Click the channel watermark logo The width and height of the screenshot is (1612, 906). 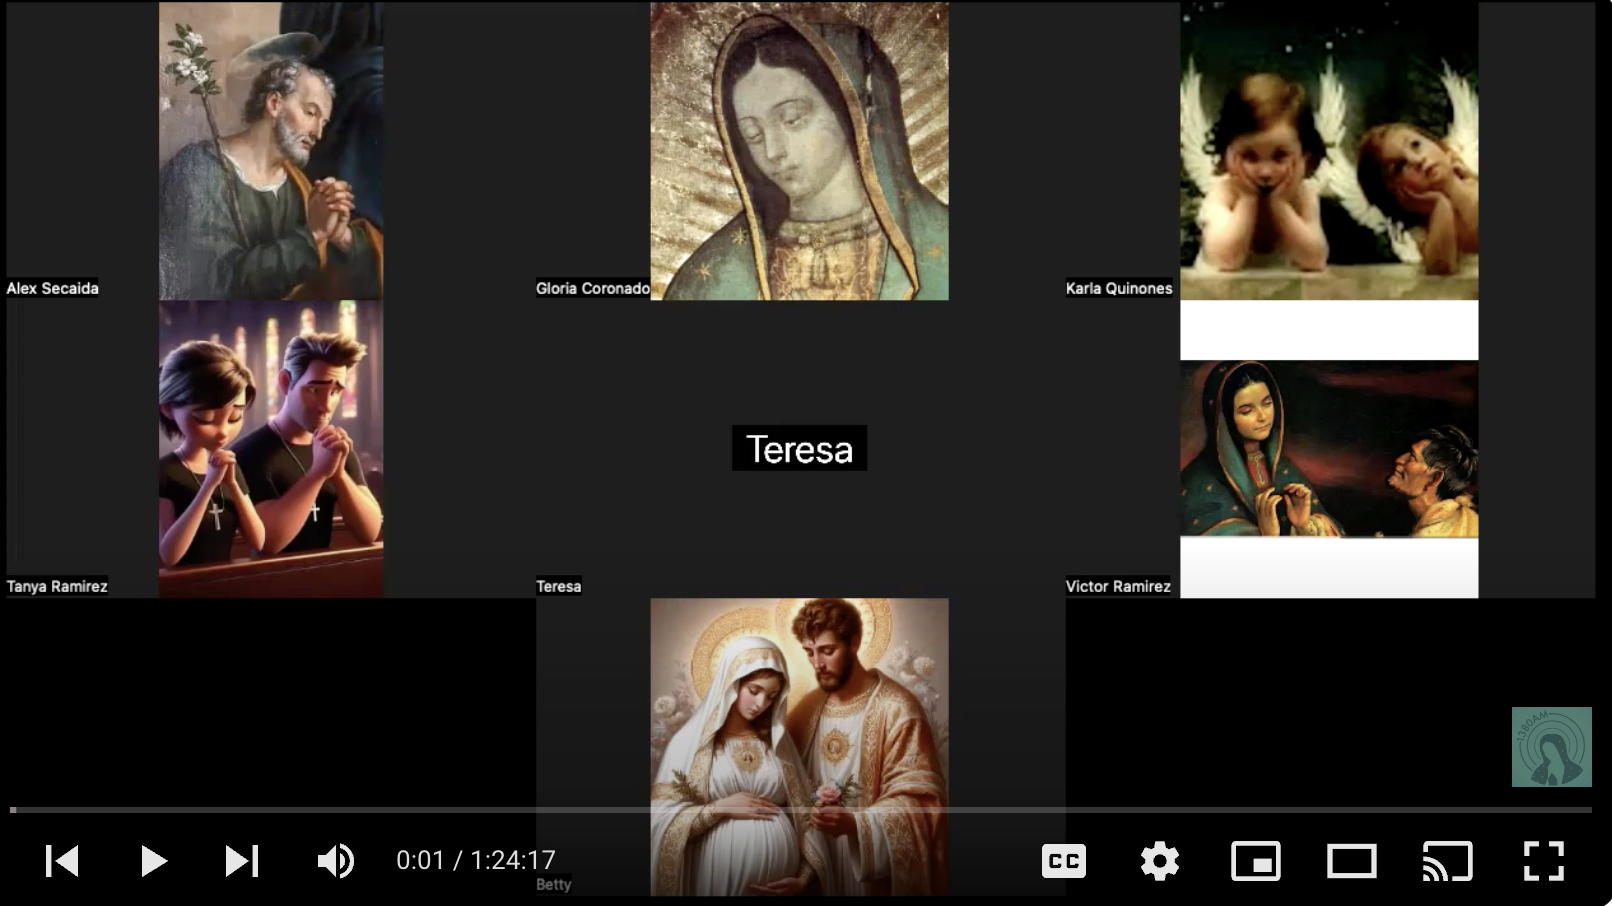point(1552,747)
